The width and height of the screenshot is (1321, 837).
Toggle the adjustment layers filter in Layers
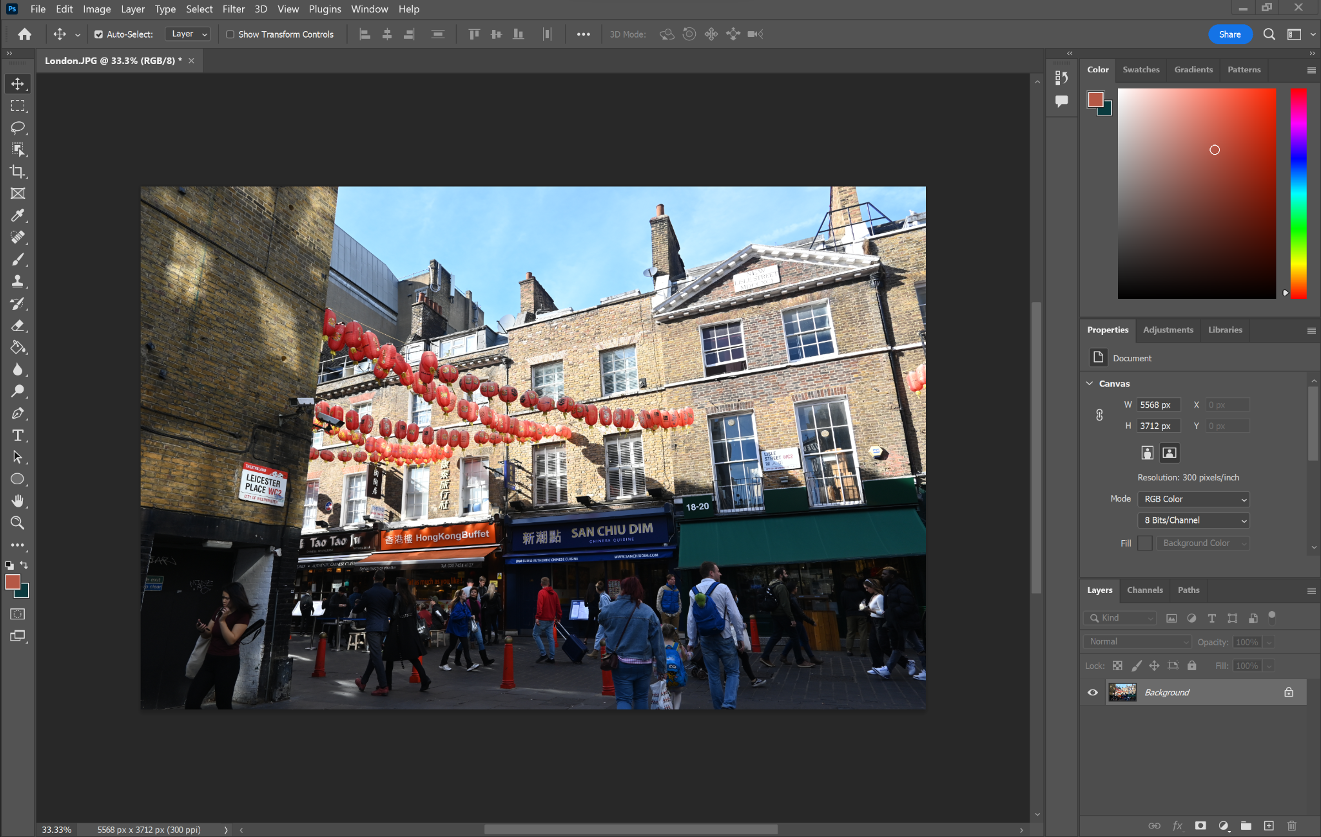[1191, 618]
